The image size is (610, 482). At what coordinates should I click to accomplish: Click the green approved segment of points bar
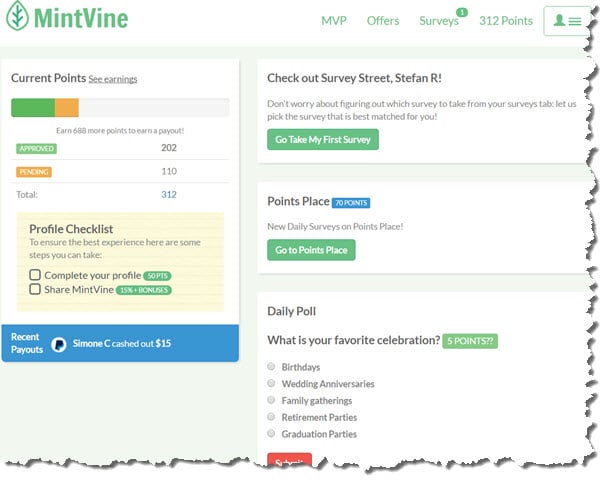[33, 108]
